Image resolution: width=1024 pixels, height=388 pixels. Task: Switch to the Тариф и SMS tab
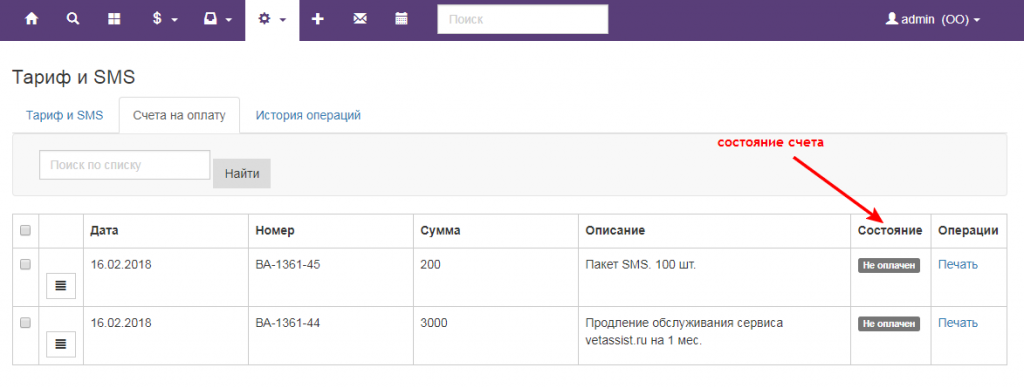65,116
